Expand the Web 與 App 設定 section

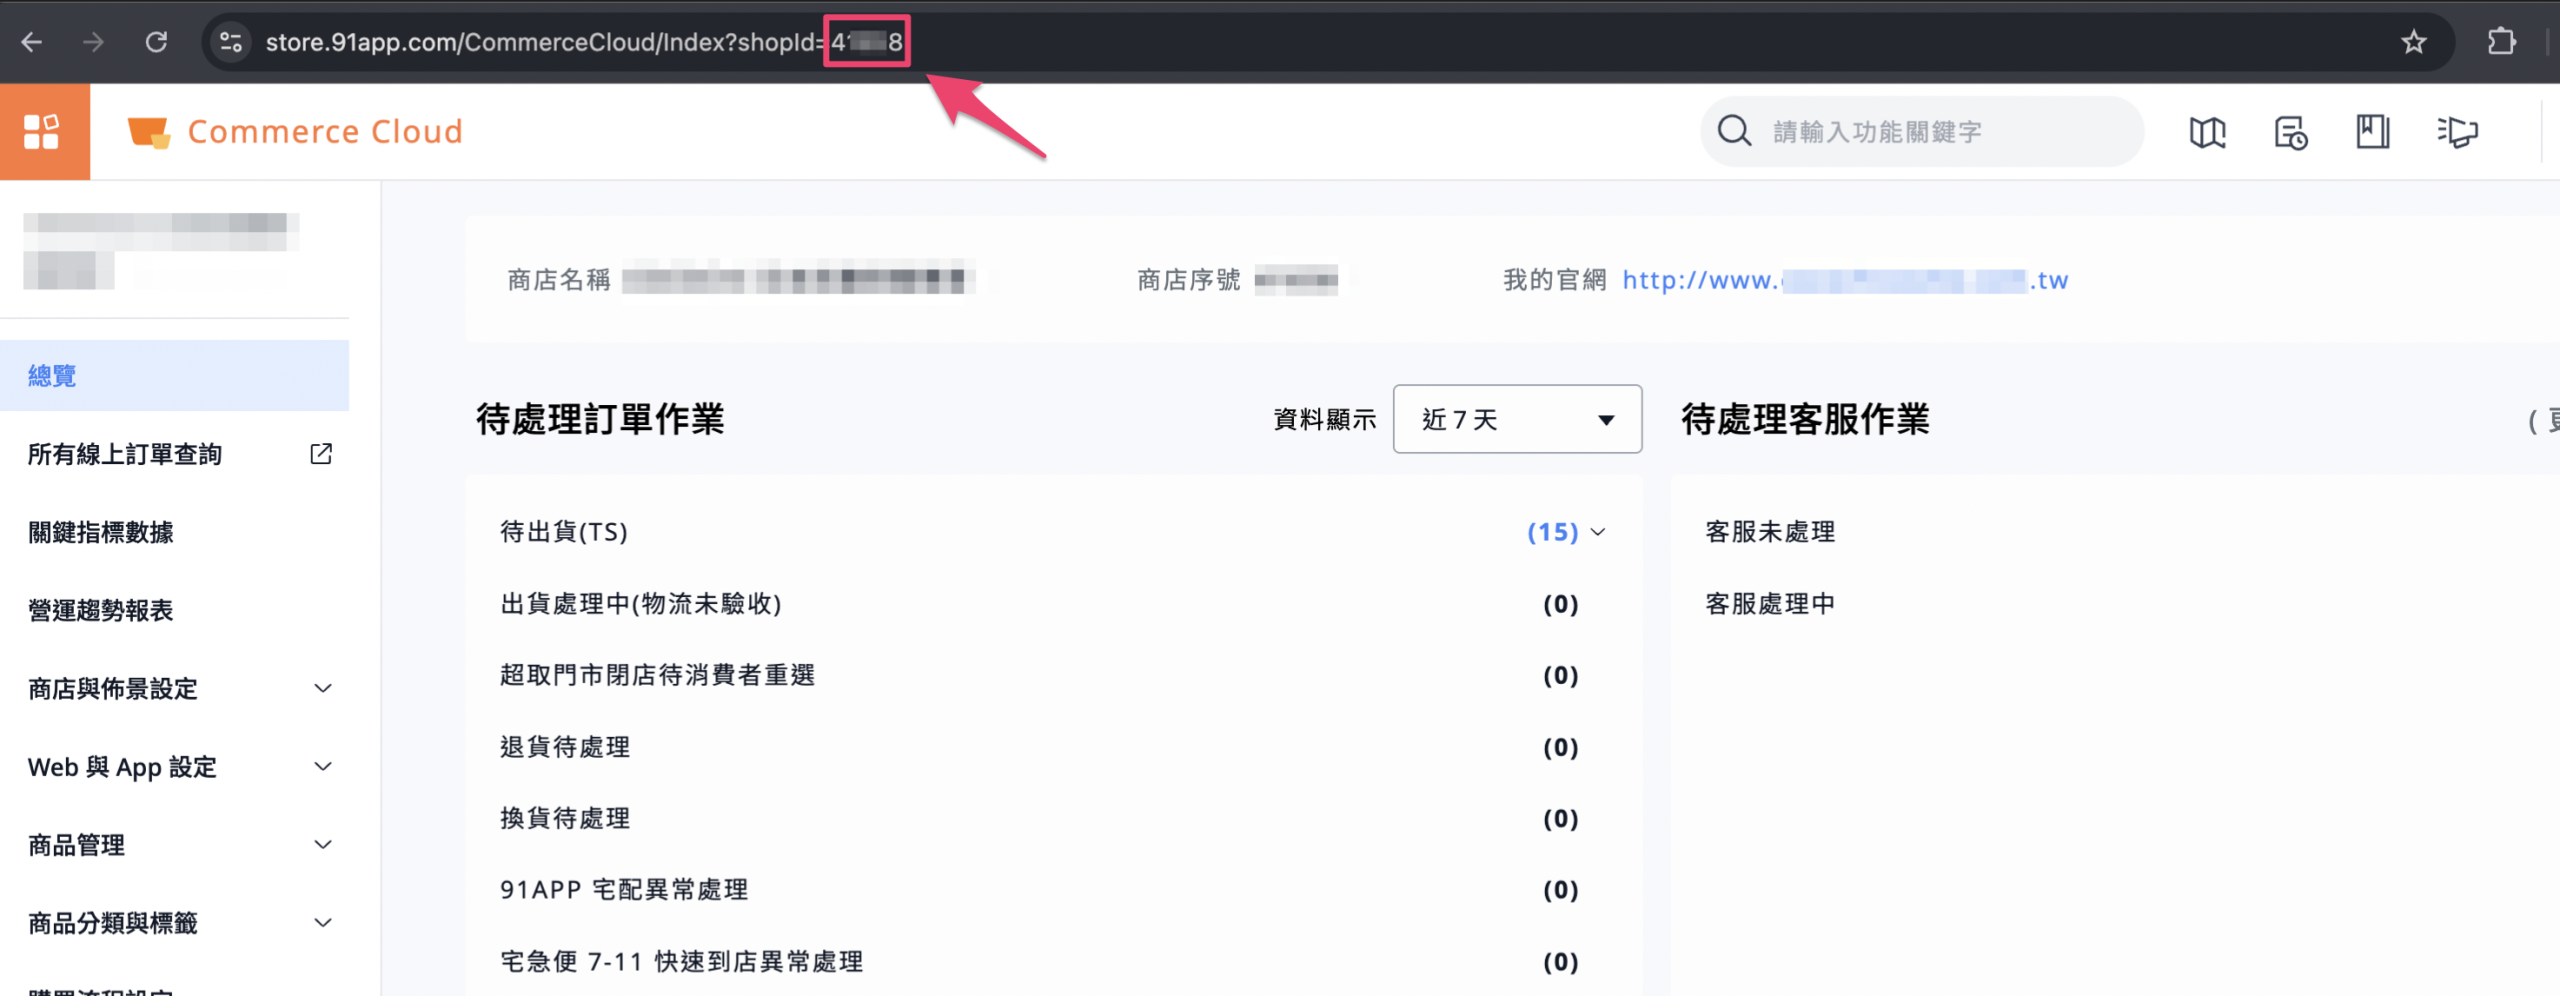(x=322, y=766)
